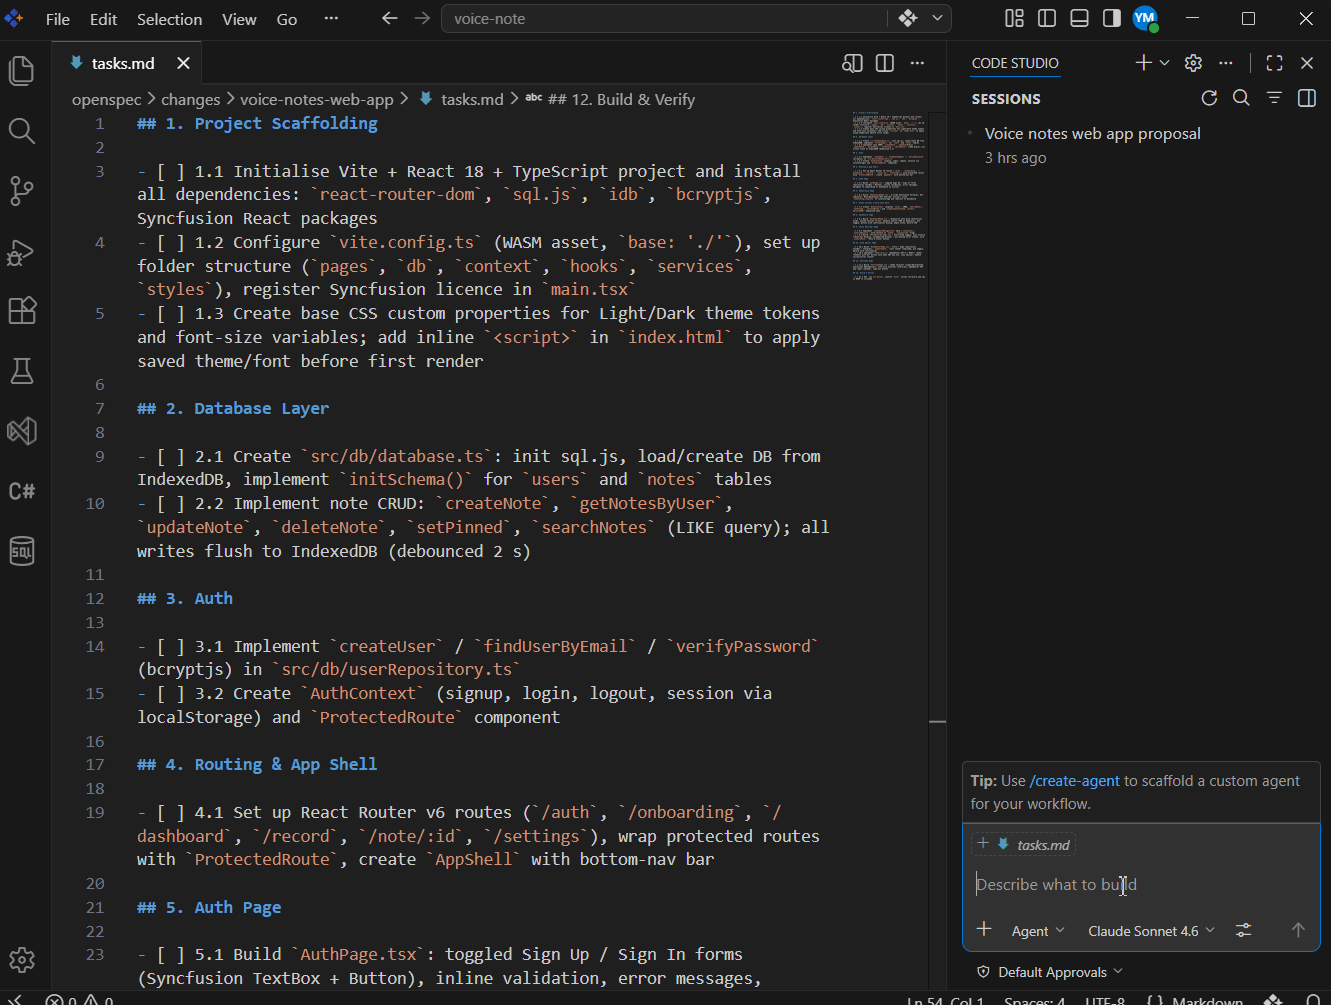Open the tools configuration in chat input
This screenshot has height=1005, width=1331.
[x=1244, y=930]
